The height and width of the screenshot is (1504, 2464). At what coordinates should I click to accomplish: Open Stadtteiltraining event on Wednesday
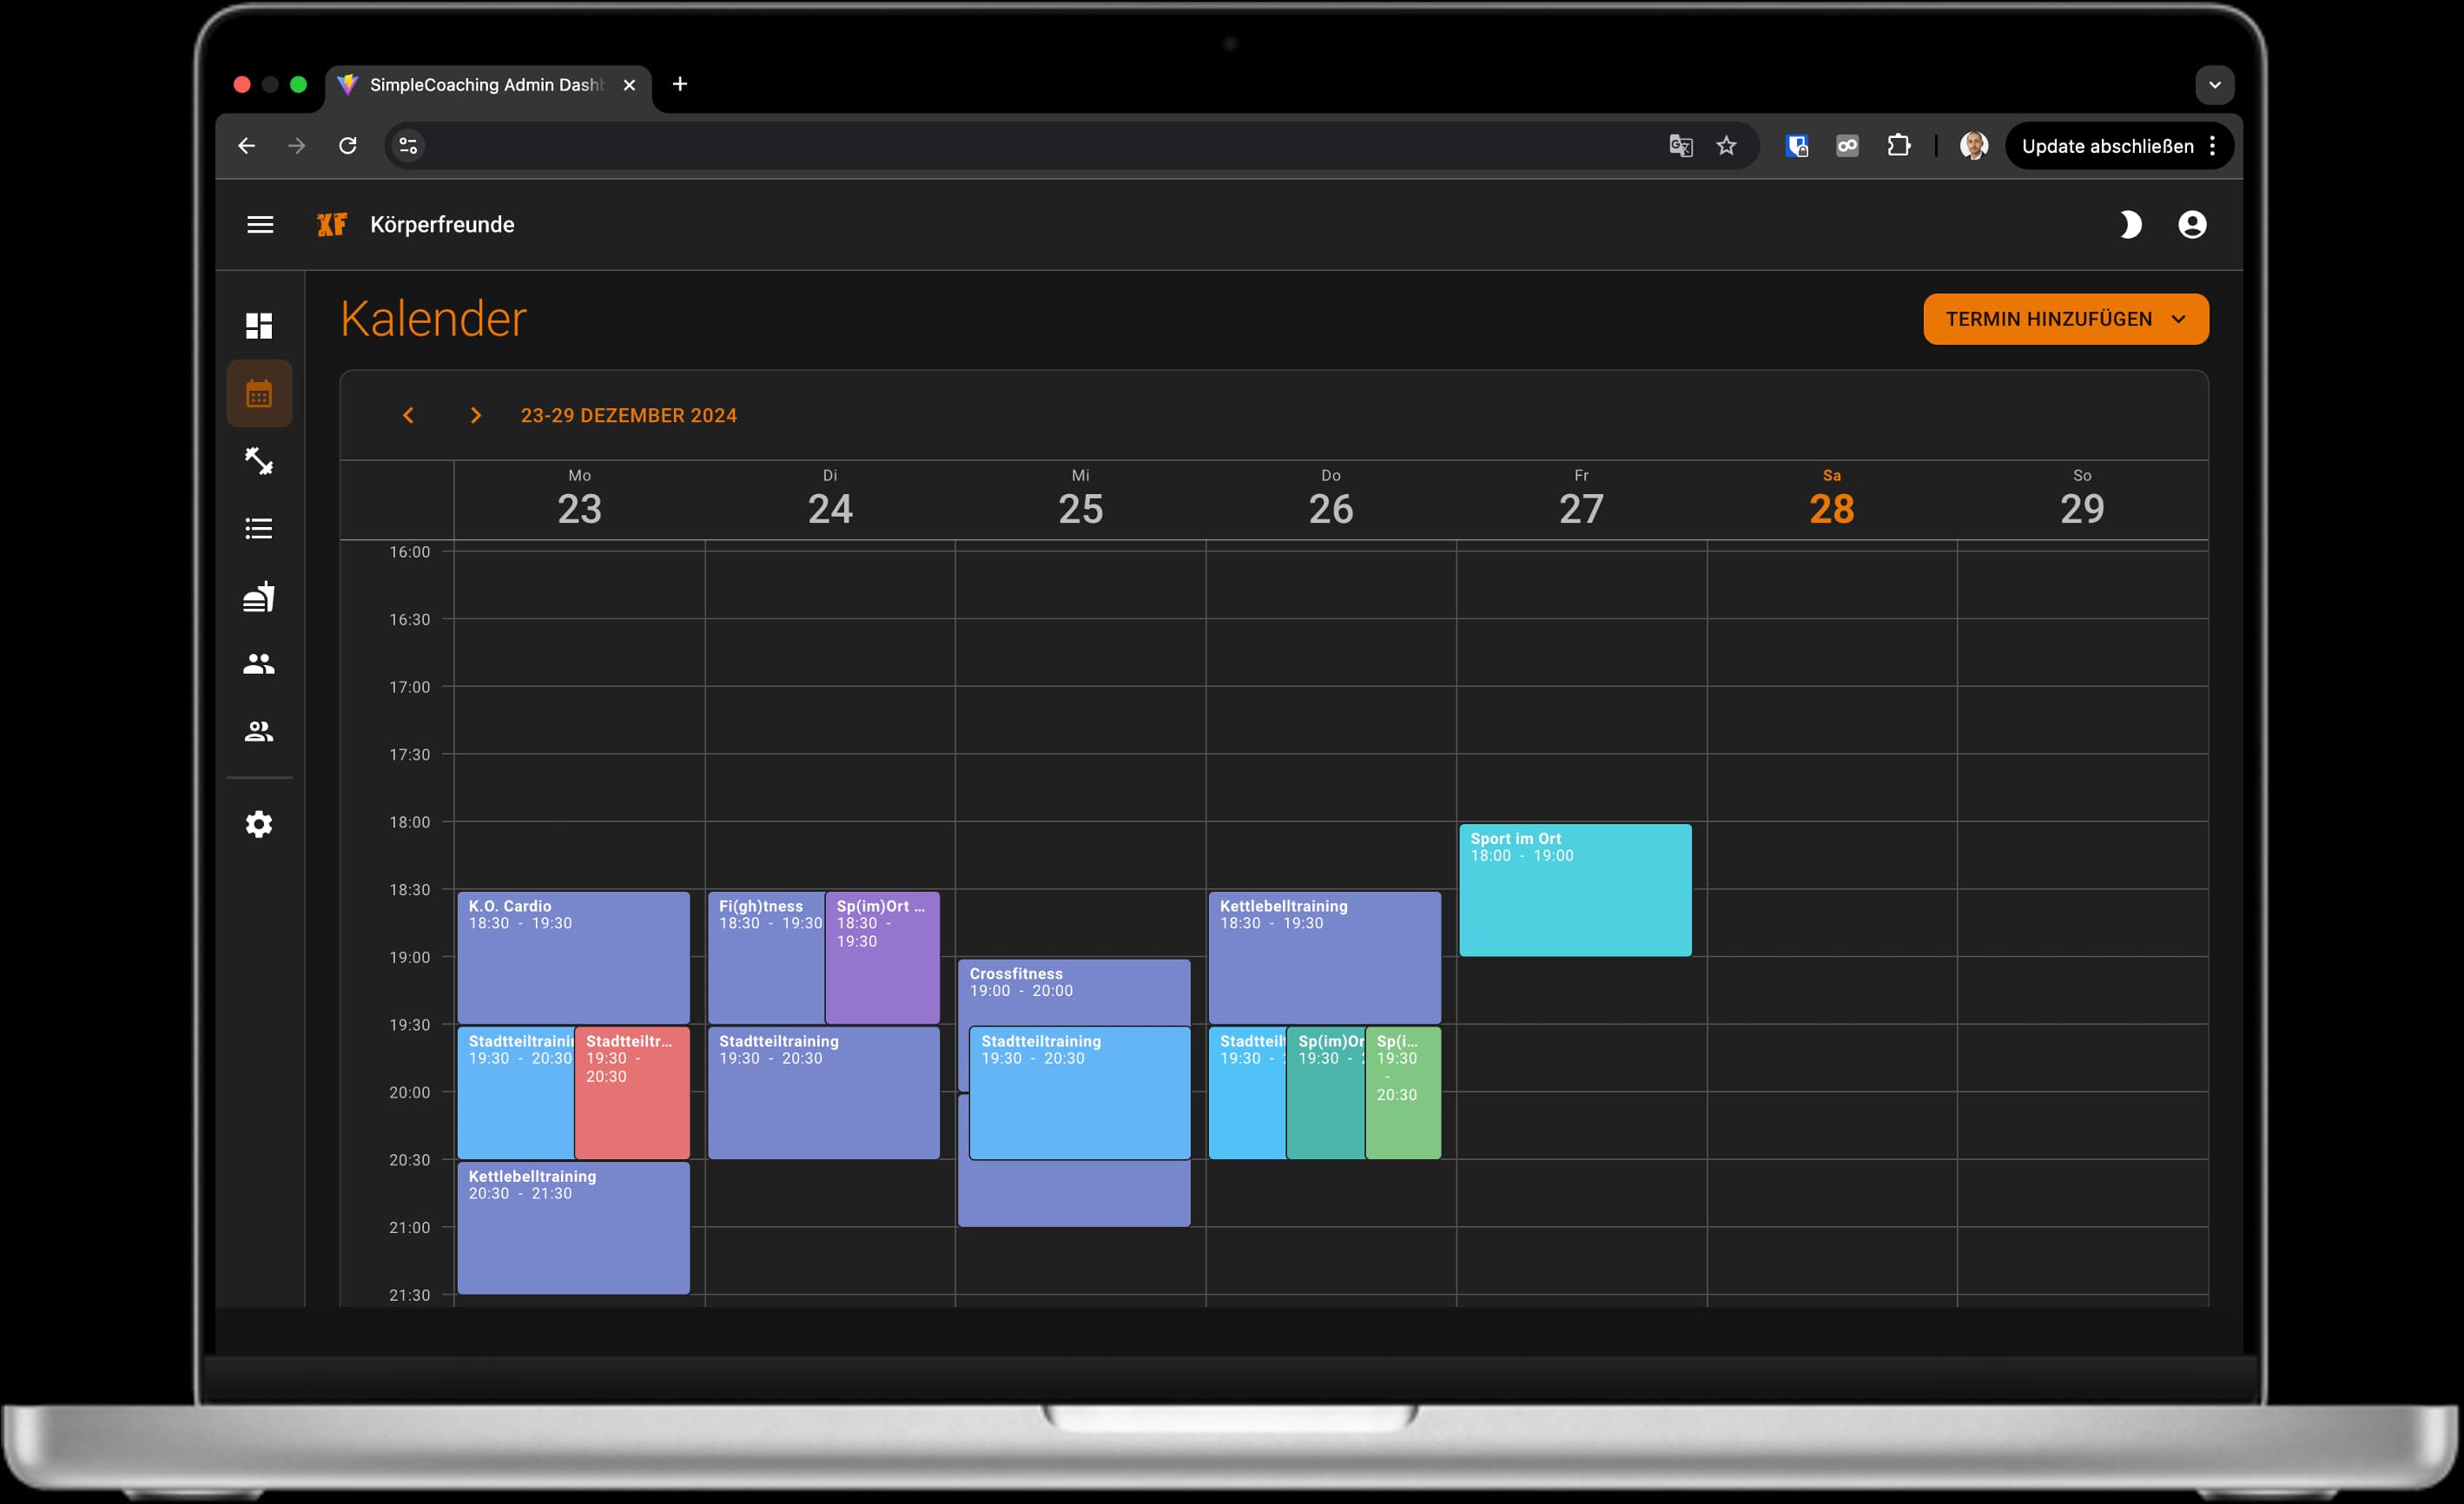tap(1080, 1093)
